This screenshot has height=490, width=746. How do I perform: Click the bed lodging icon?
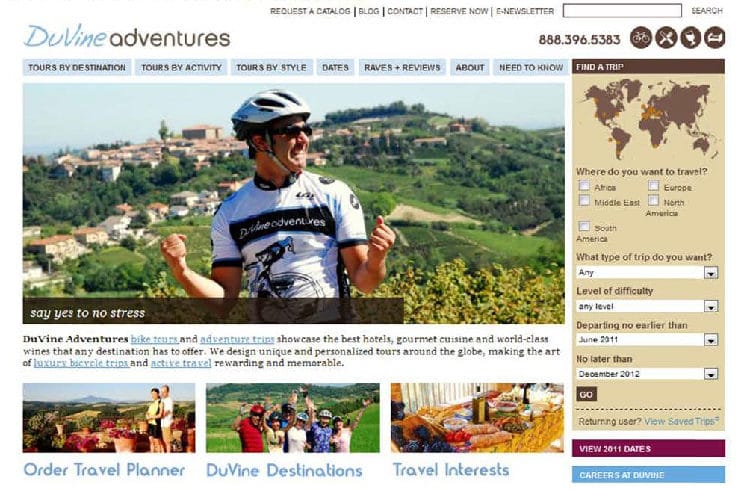[715, 38]
